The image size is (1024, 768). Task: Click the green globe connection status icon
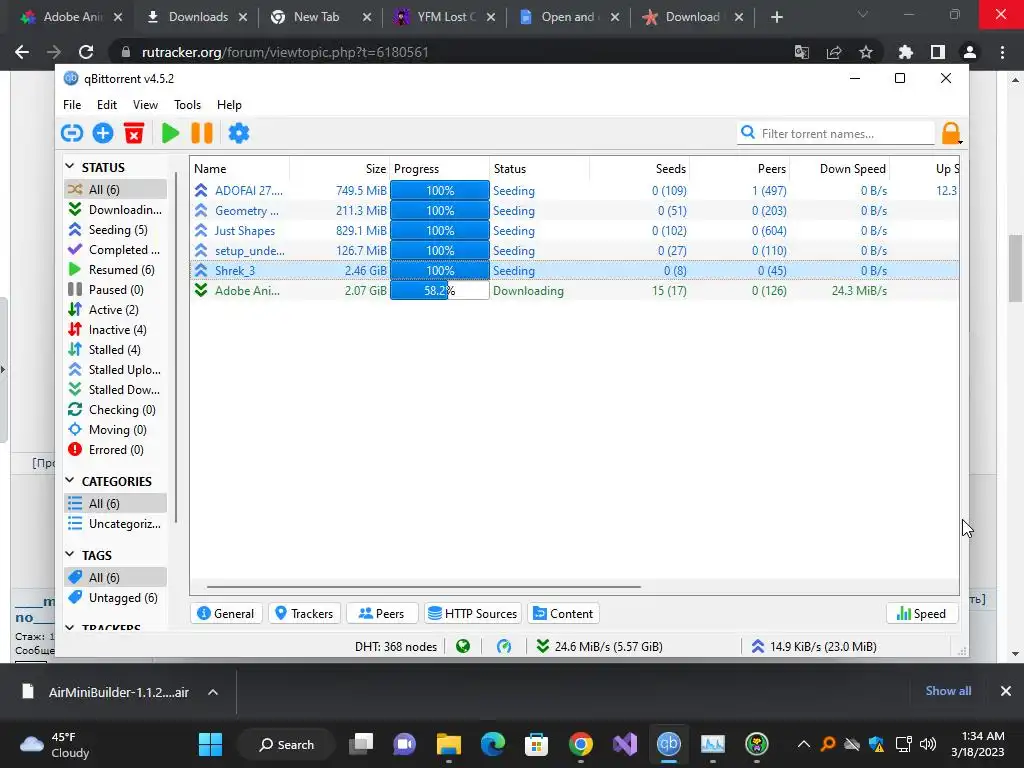(x=463, y=647)
